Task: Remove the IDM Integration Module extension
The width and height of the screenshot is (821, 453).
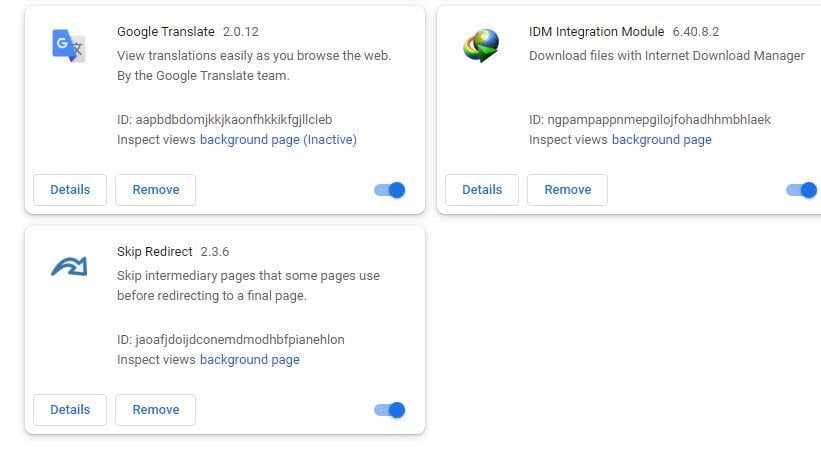Action: pyautogui.click(x=568, y=190)
